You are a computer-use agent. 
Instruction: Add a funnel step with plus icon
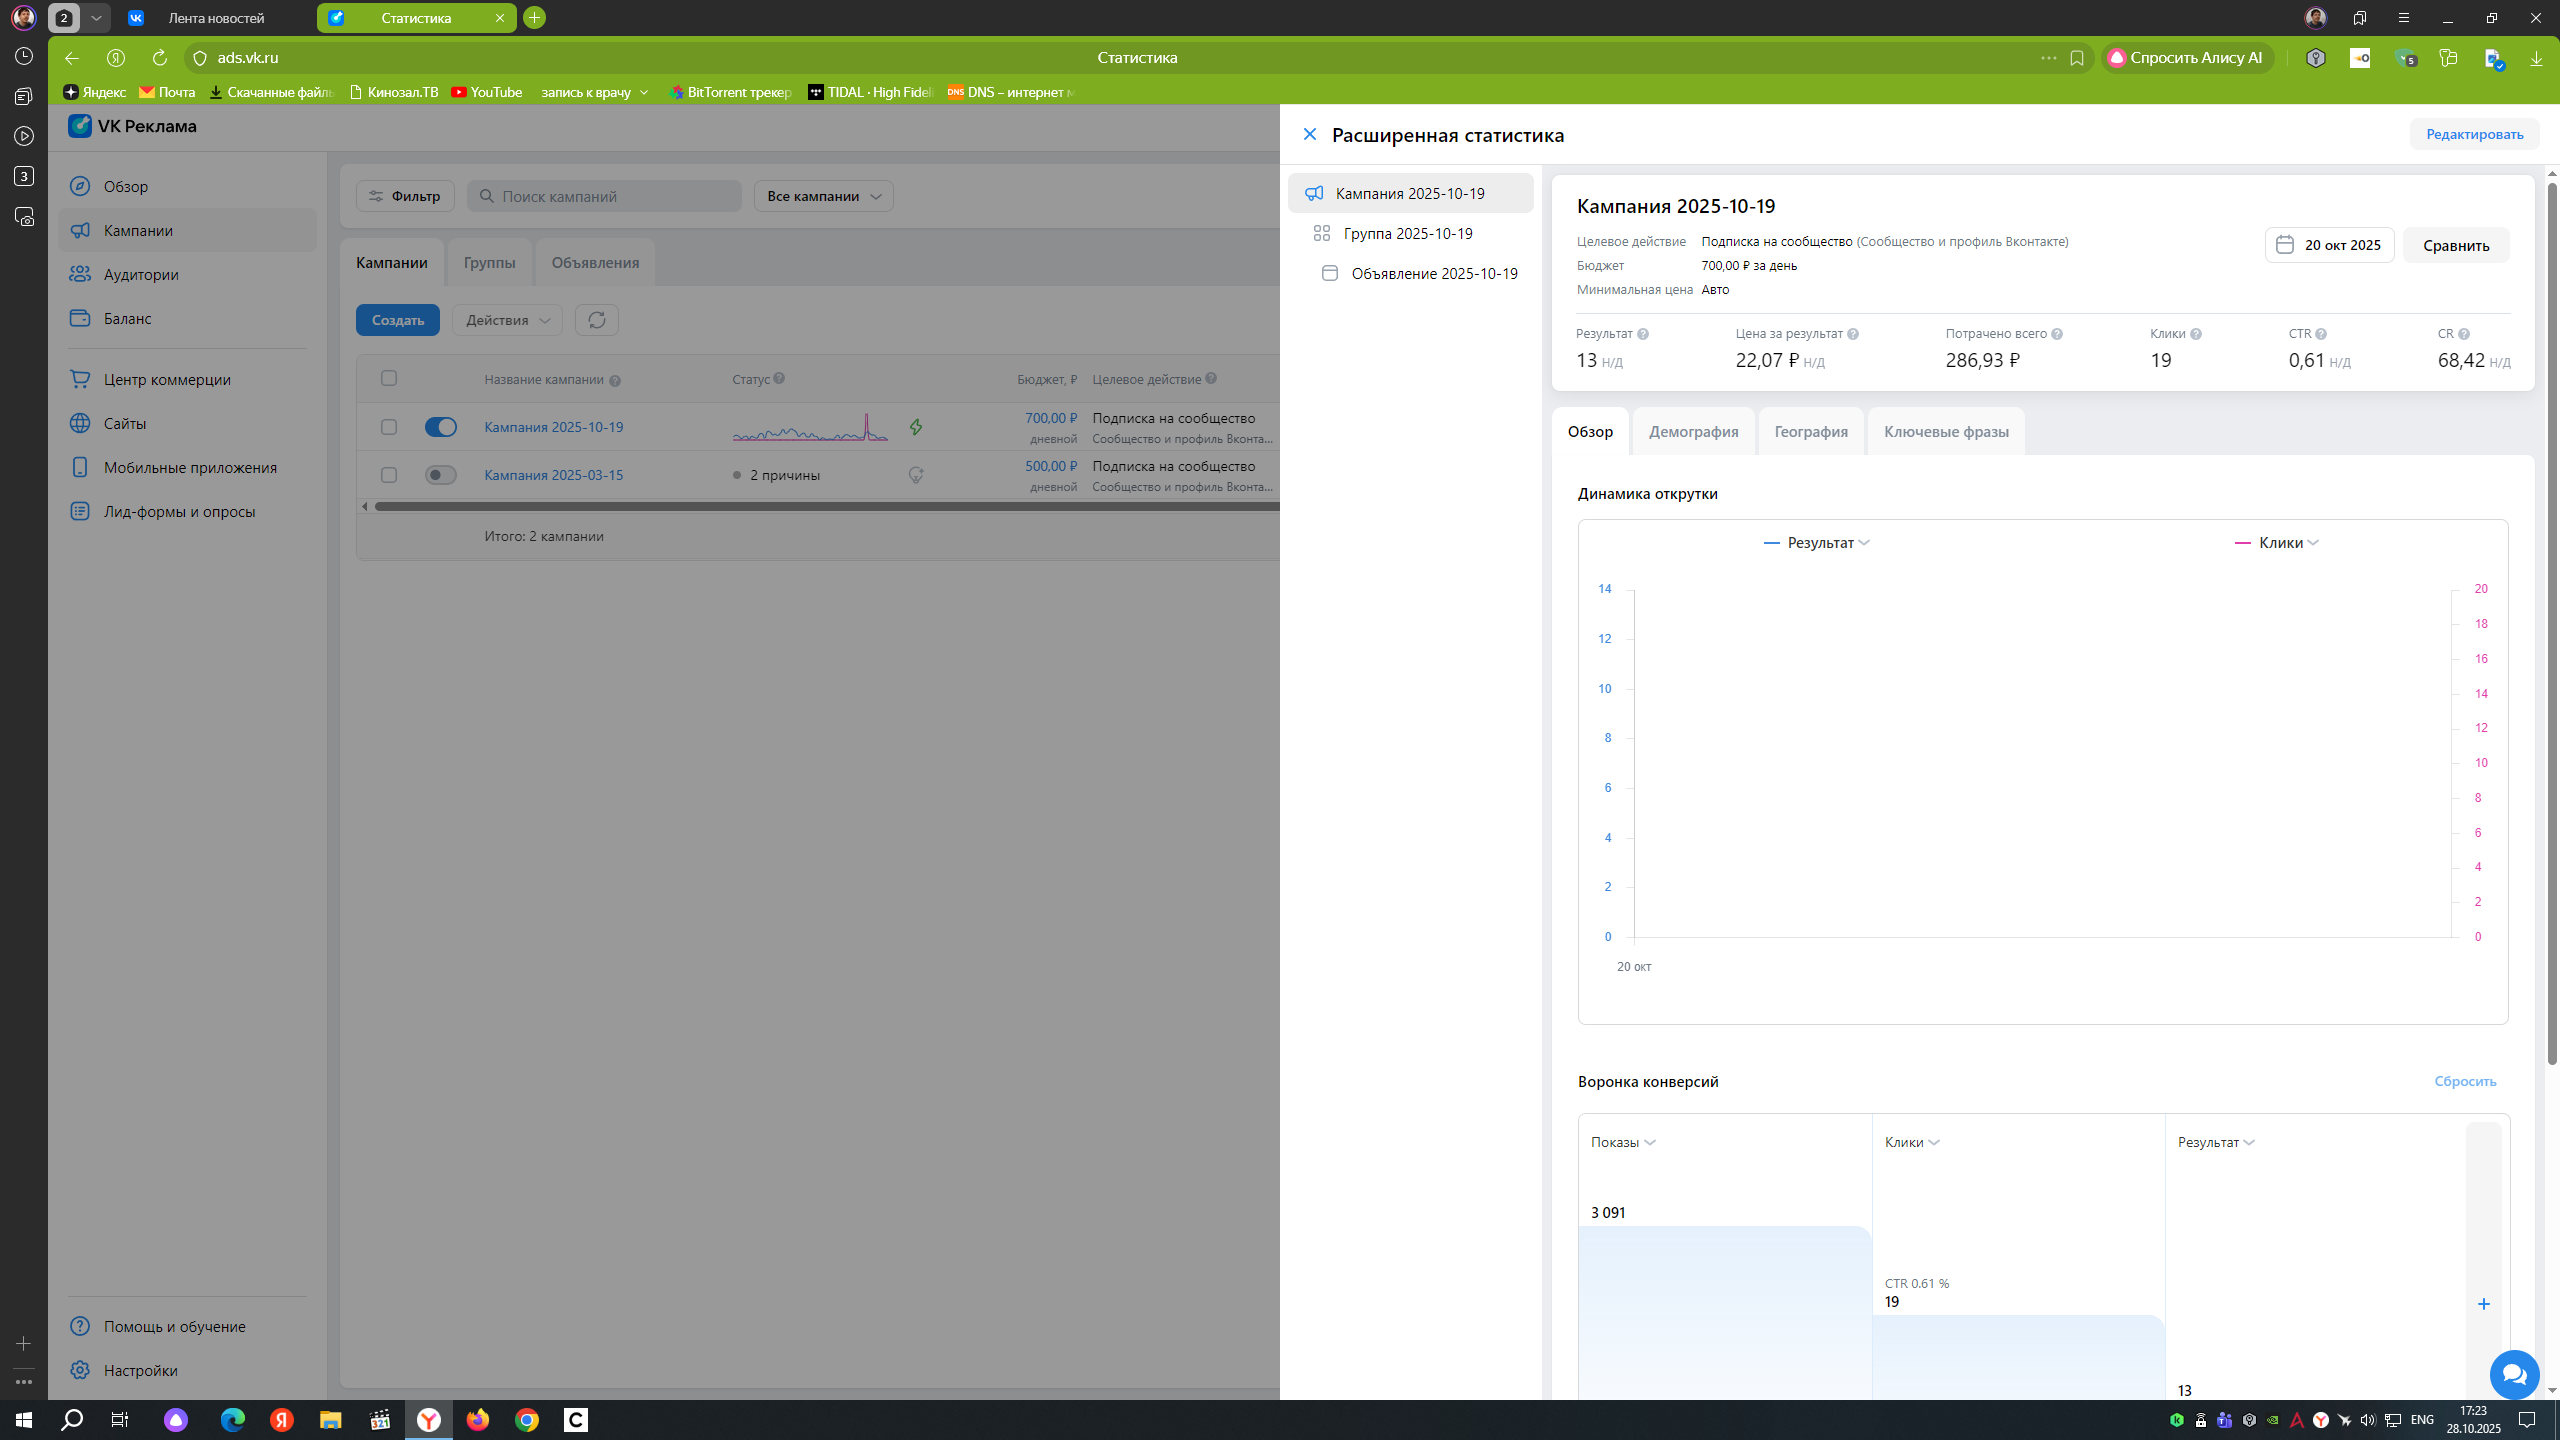coord(2484,1304)
